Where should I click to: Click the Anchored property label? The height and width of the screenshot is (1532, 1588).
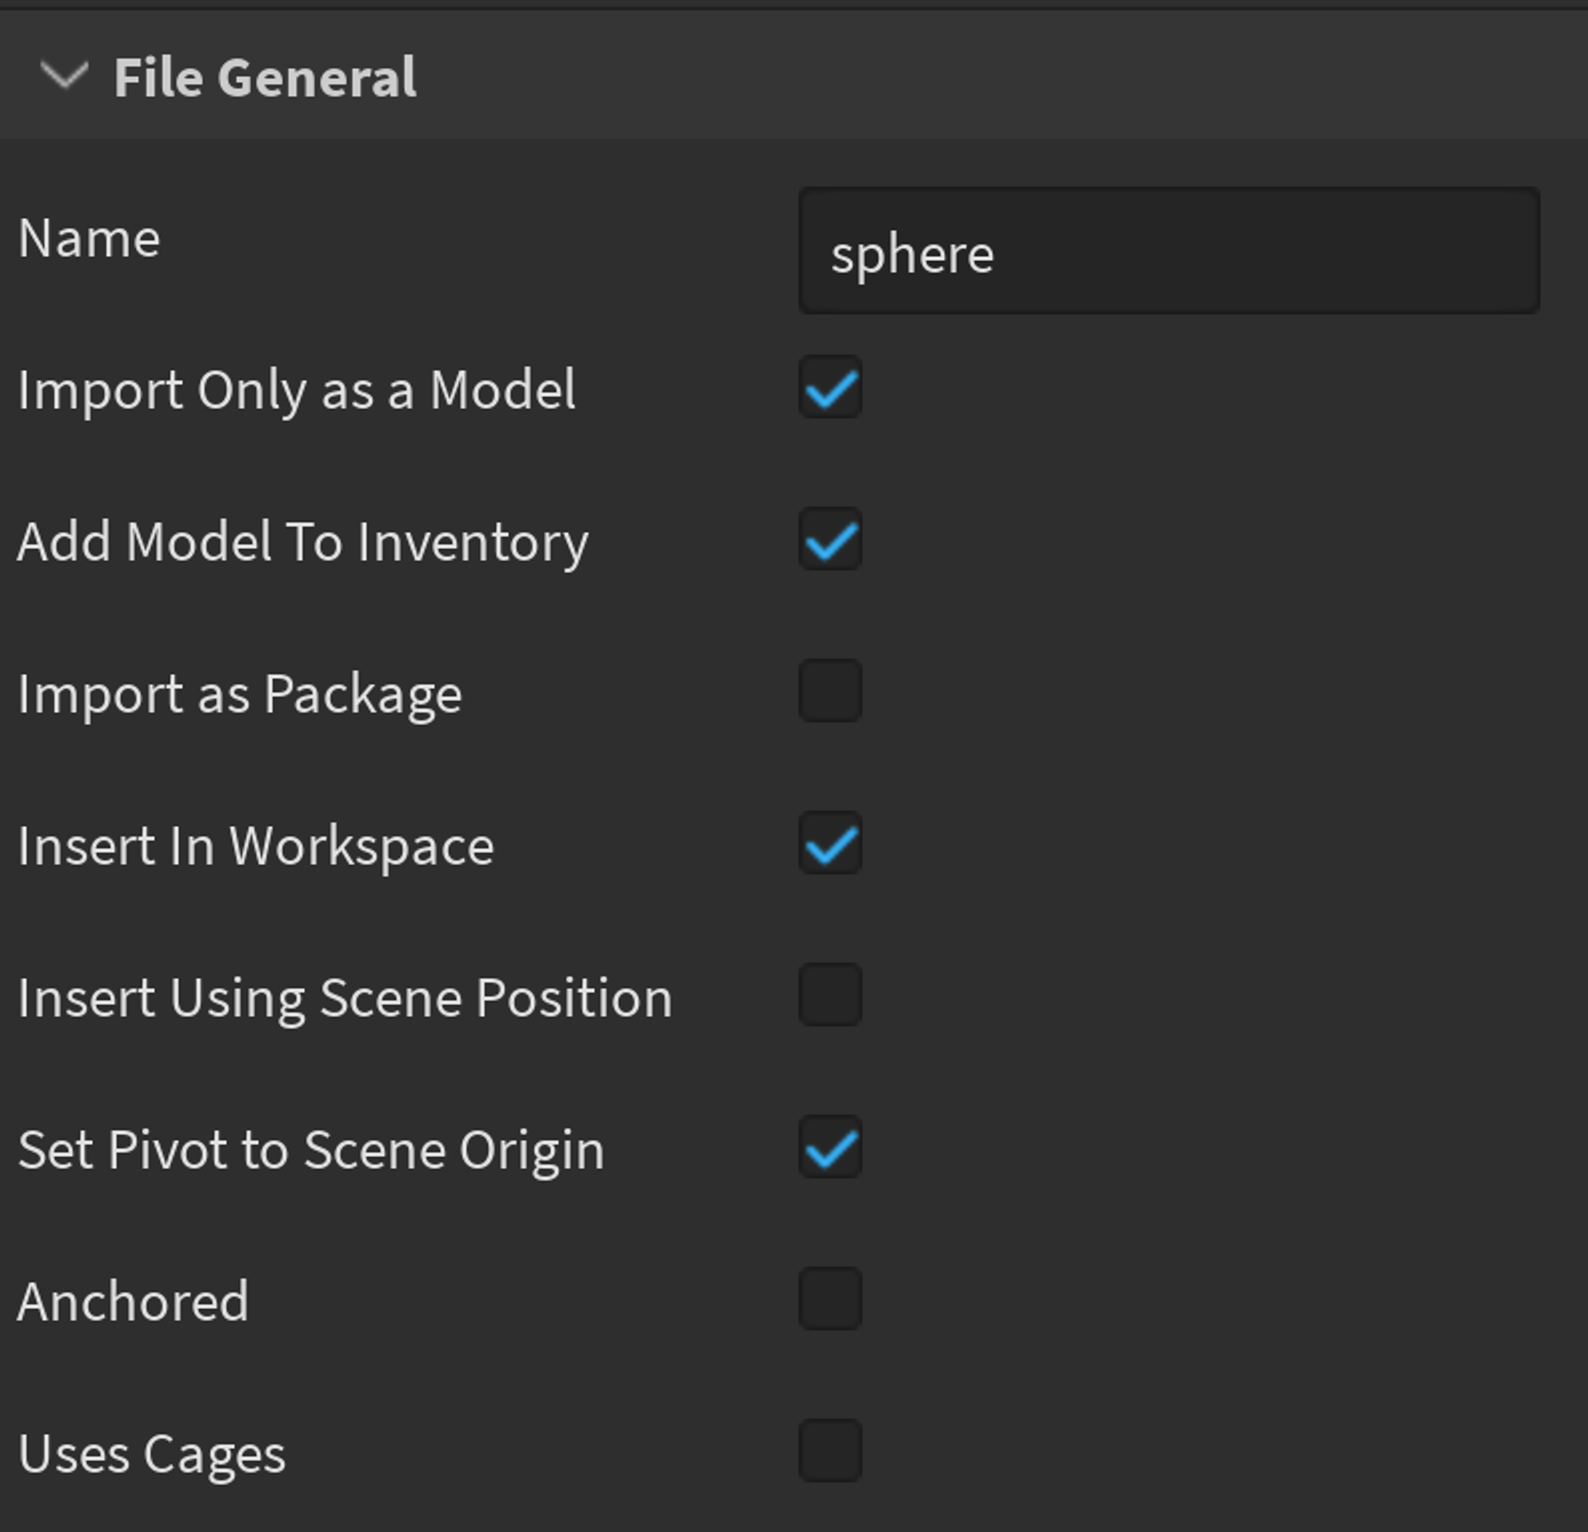coord(133,1302)
